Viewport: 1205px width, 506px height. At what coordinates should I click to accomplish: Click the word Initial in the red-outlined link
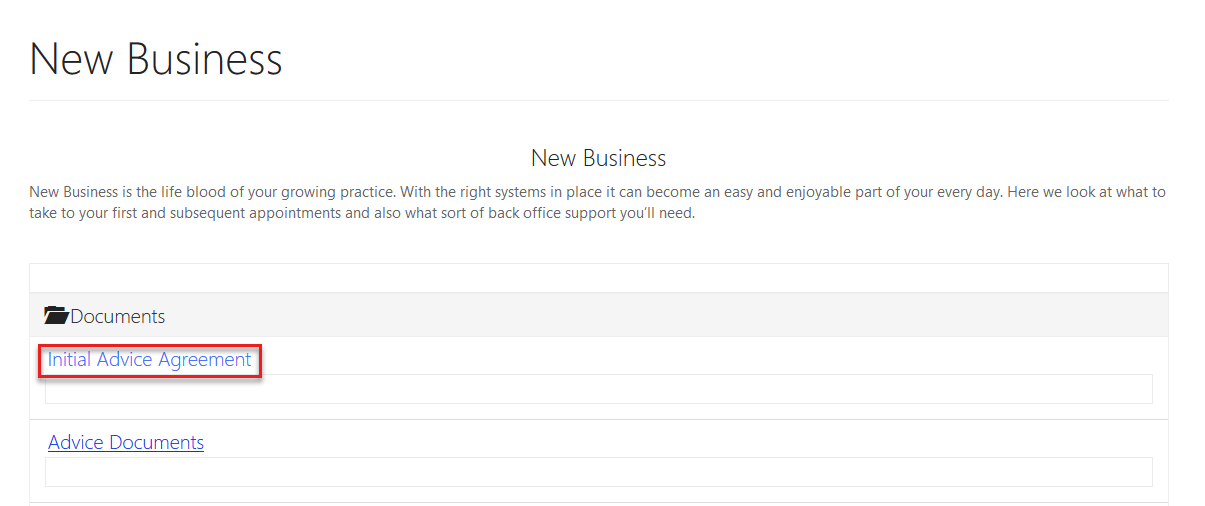click(70, 360)
